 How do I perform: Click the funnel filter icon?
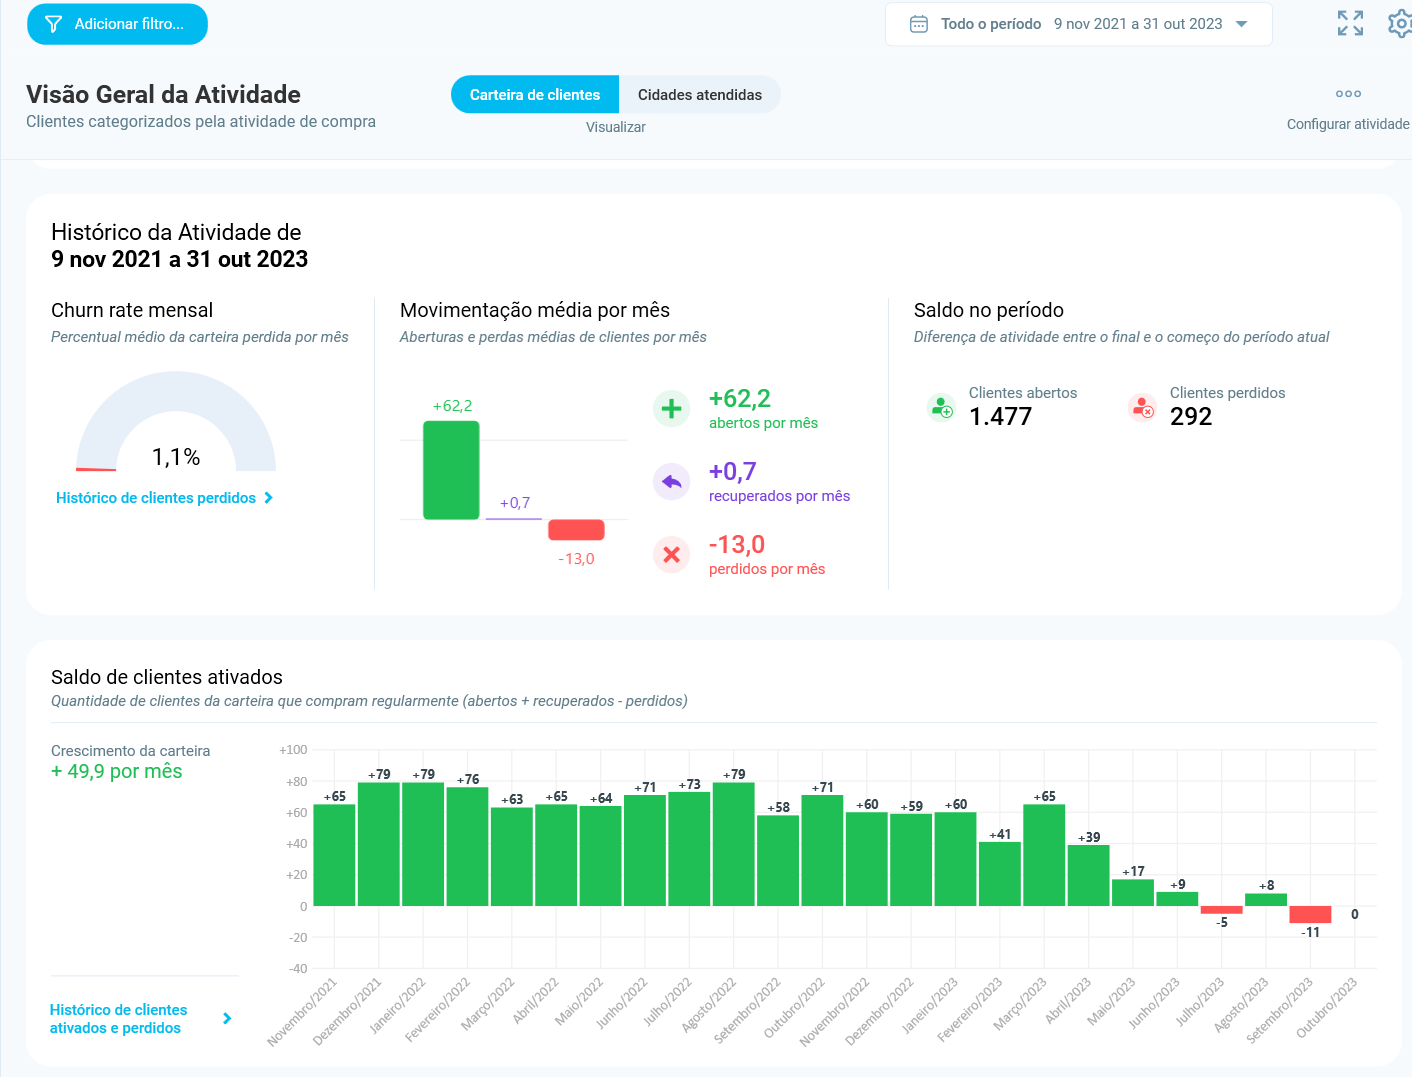[54, 24]
